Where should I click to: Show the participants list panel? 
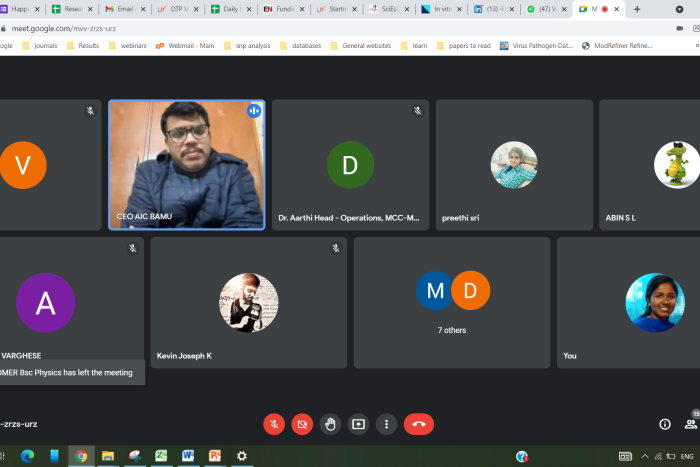(x=691, y=424)
